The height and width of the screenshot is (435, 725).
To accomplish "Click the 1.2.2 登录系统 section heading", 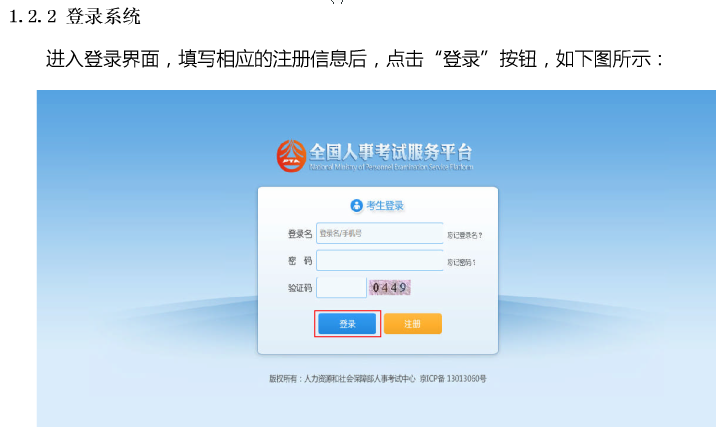I will tap(74, 17).
